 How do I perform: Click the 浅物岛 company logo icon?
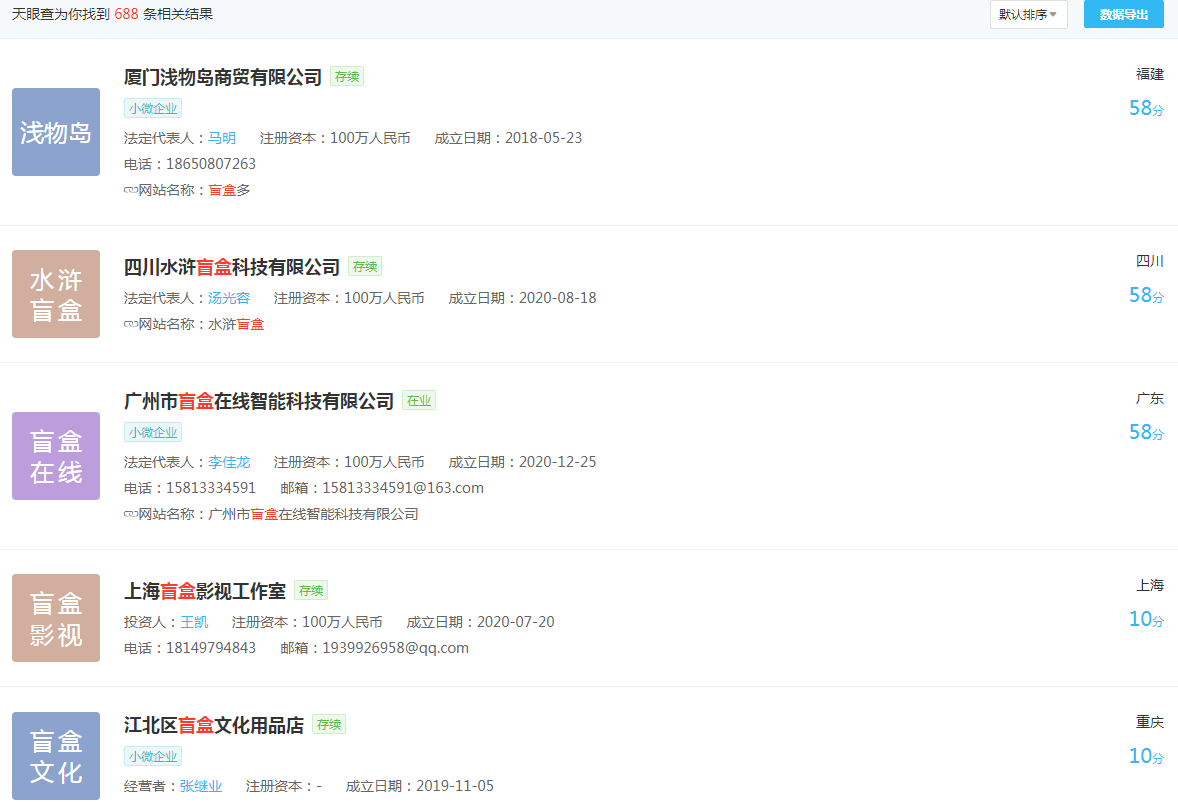click(55, 131)
